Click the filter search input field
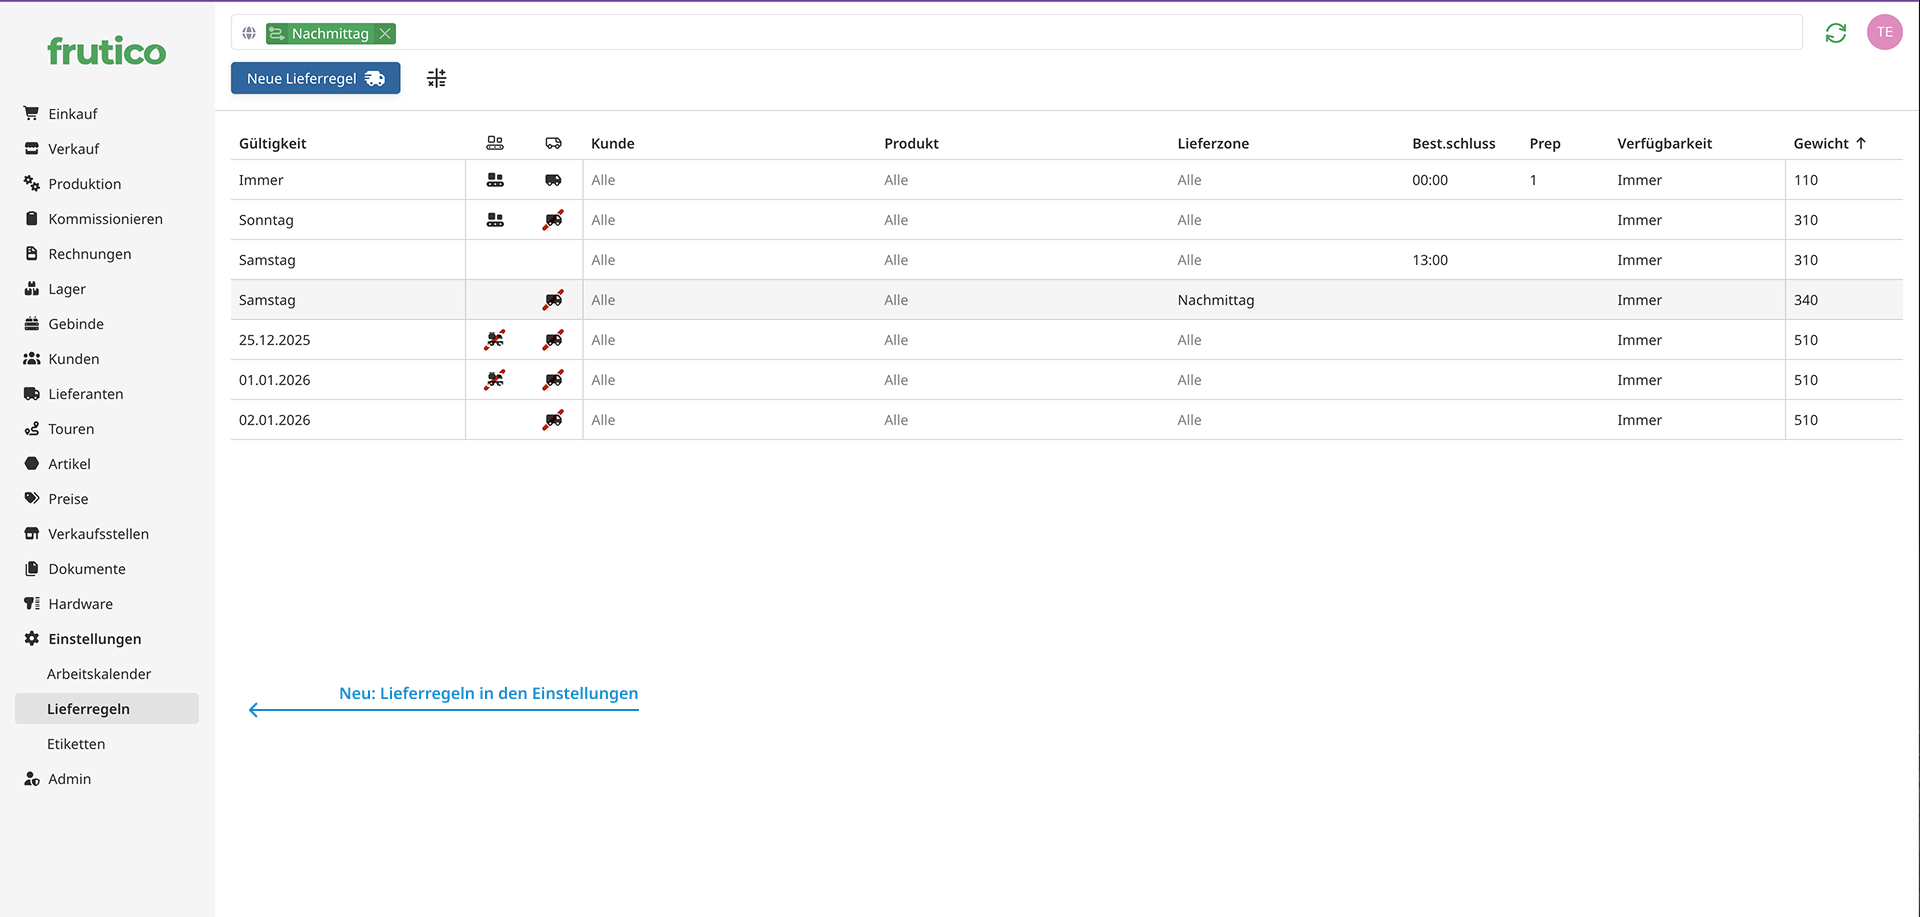1920x917 pixels. [x=1000, y=33]
